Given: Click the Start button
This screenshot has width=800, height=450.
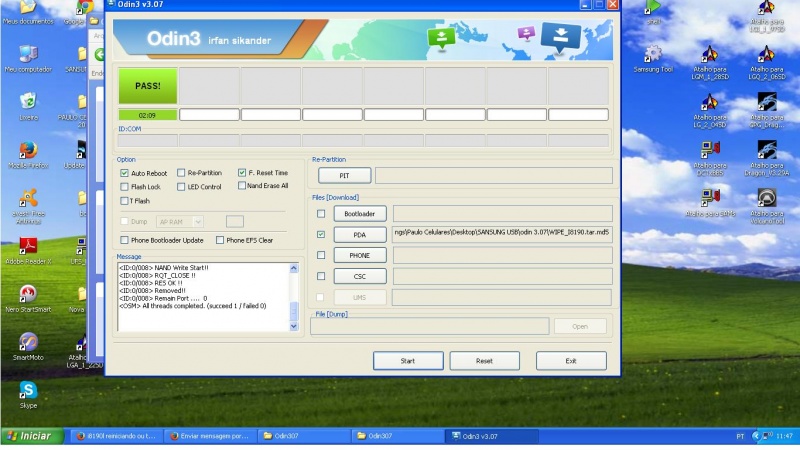Looking at the screenshot, I should pos(408,361).
